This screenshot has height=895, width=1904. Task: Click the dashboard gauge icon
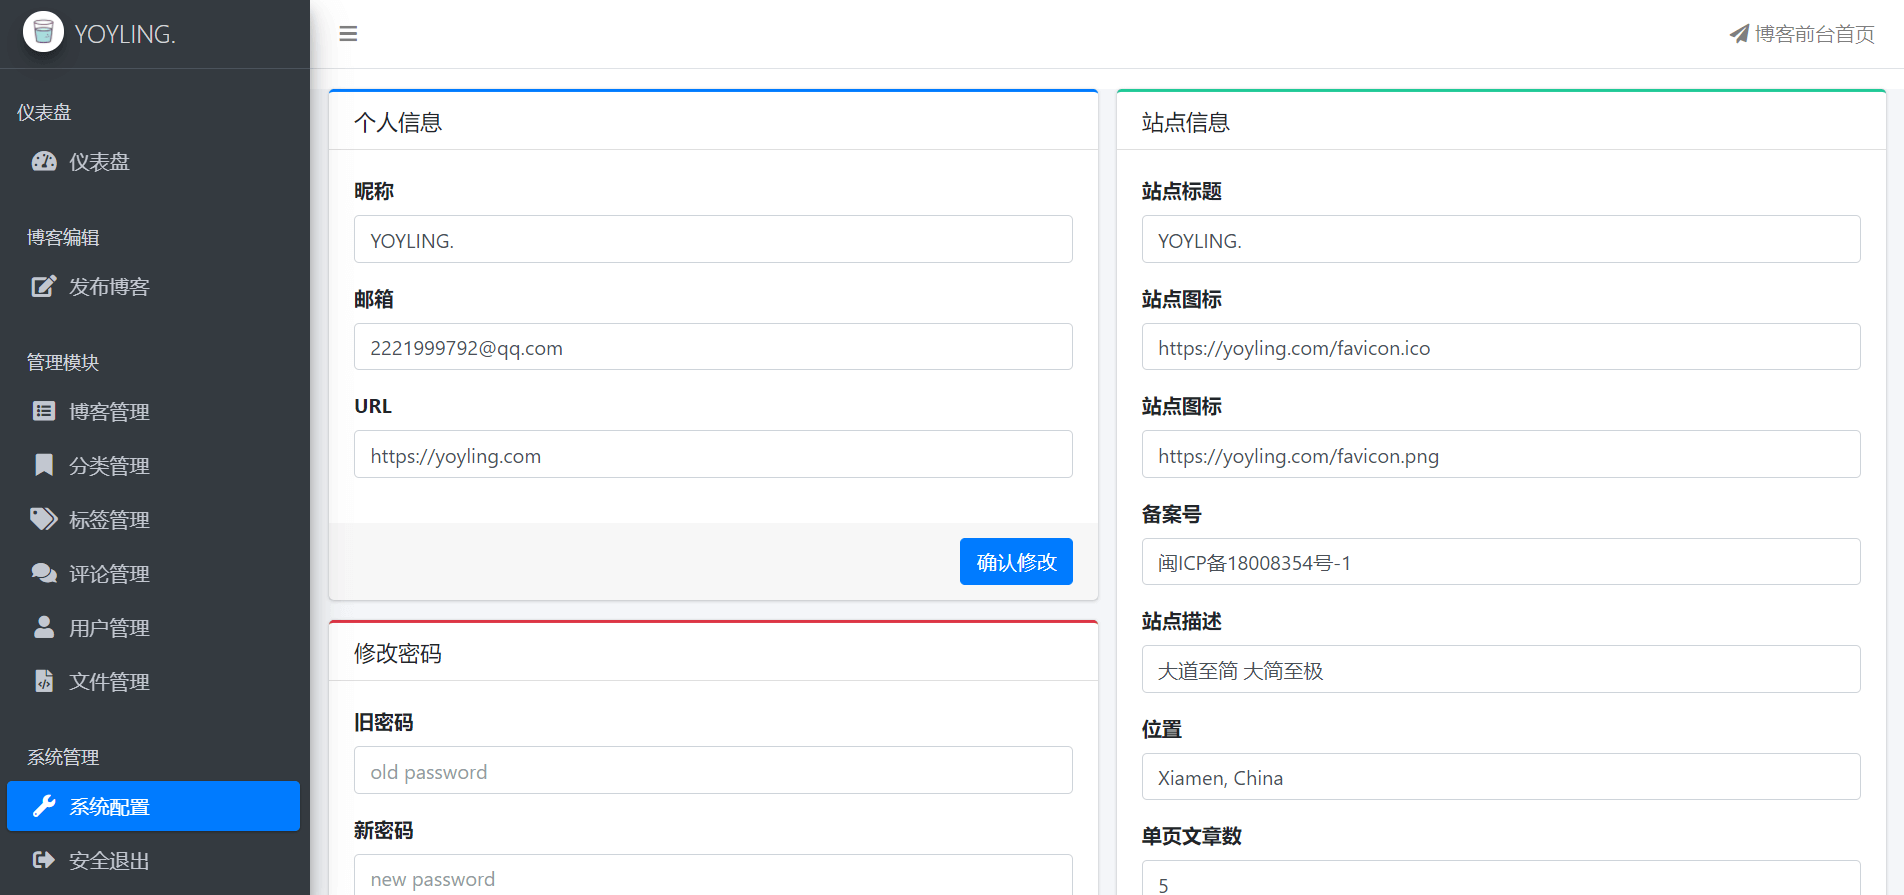click(44, 161)
